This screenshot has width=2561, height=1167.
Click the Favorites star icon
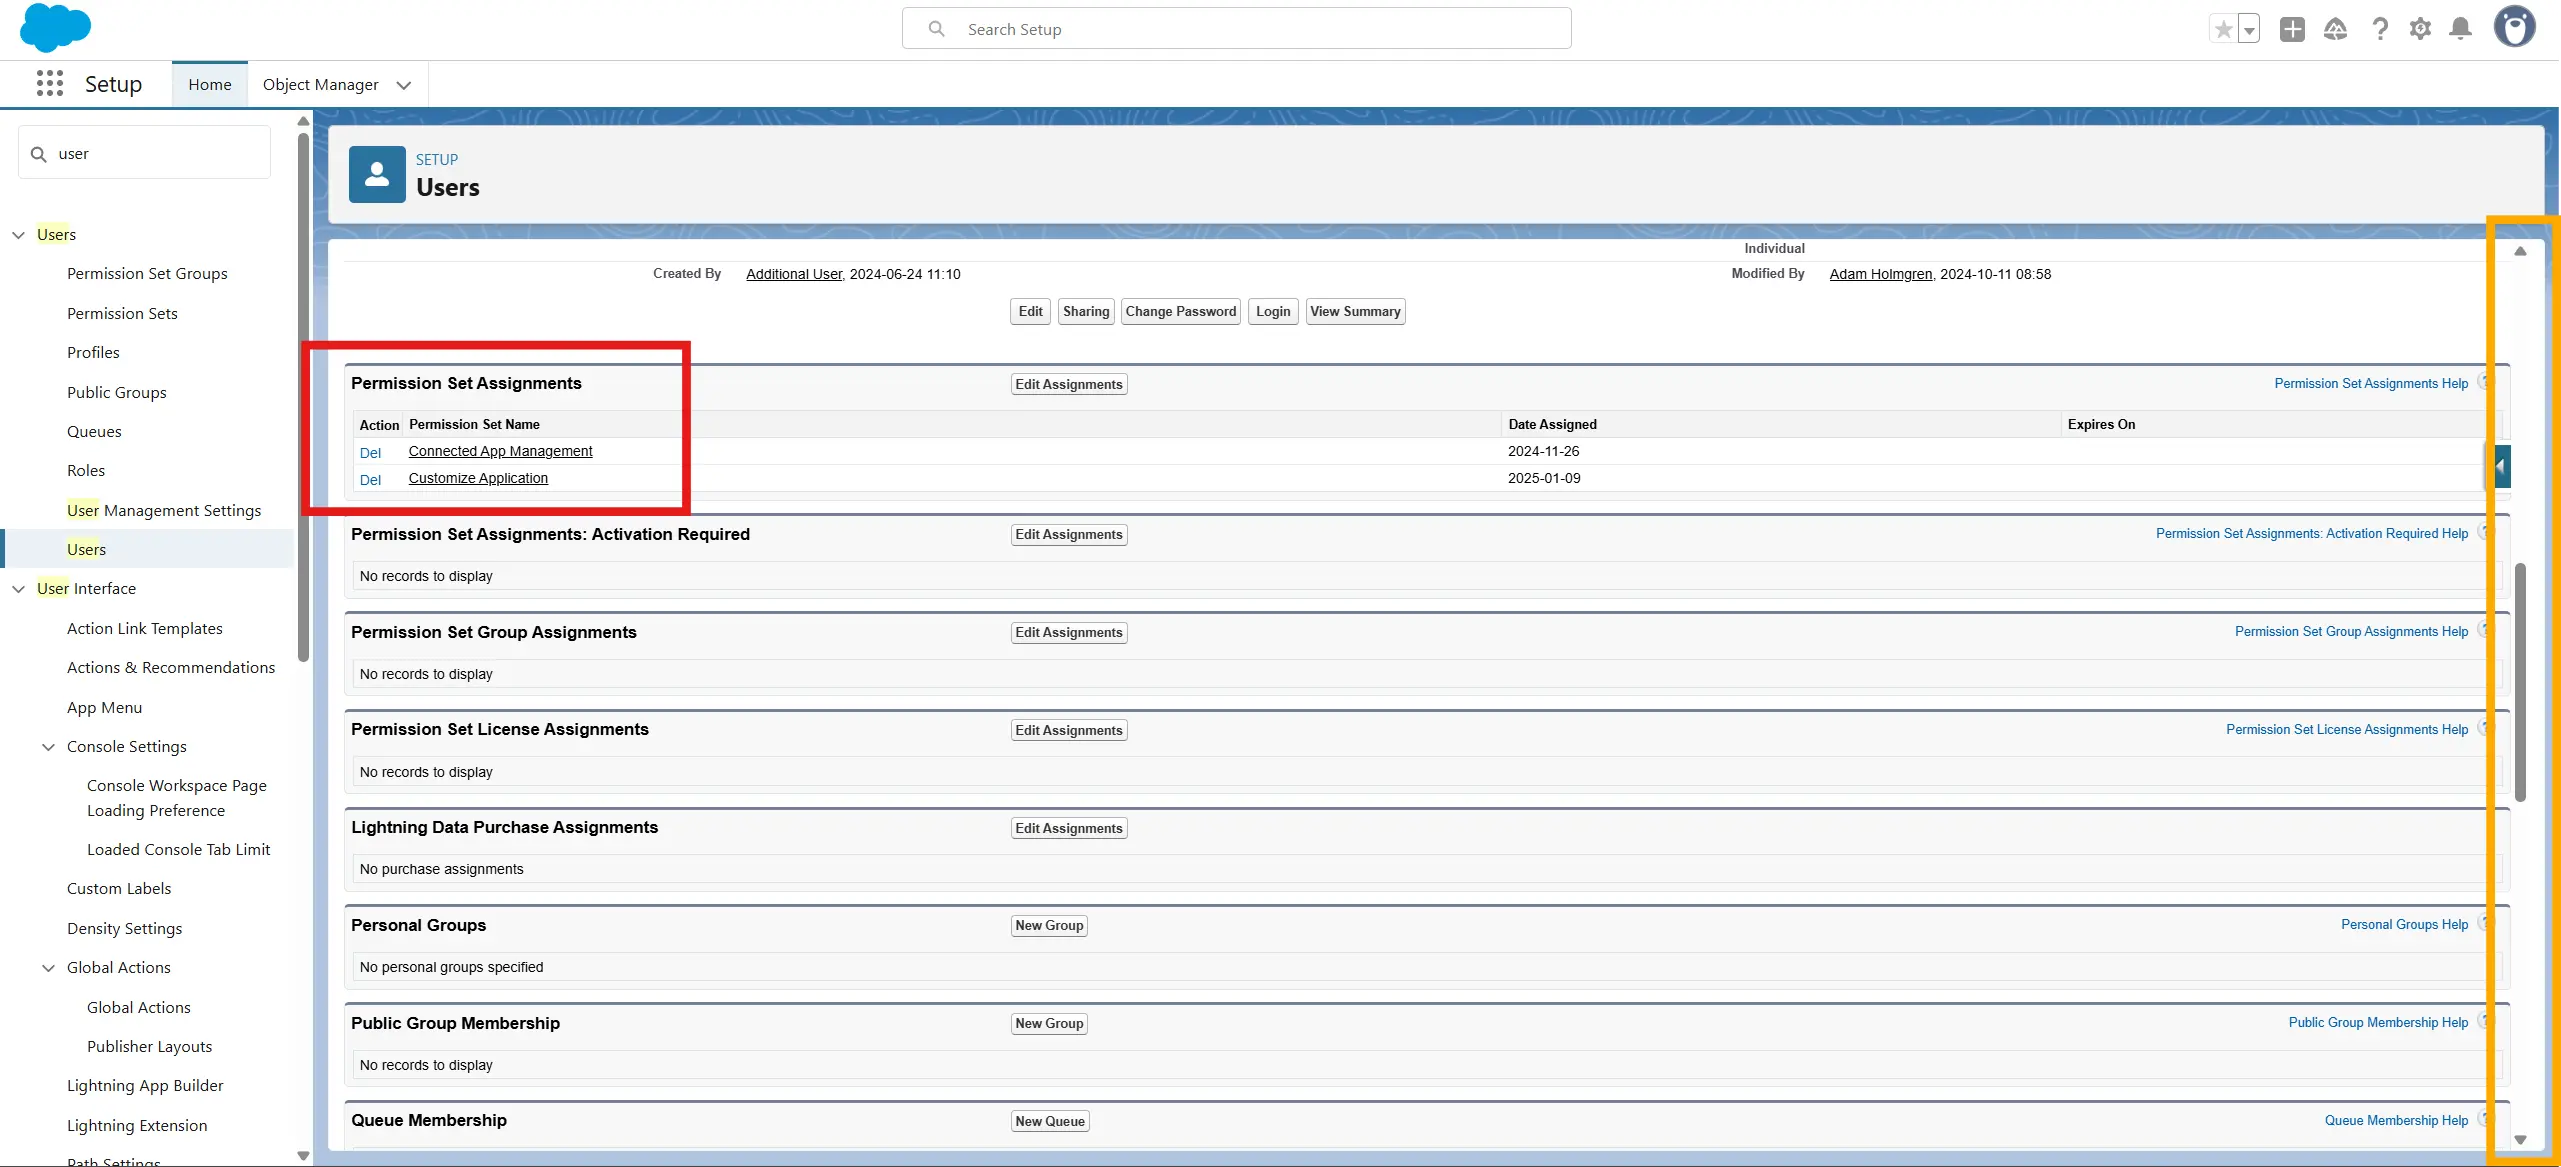[x=2223, y=29]
